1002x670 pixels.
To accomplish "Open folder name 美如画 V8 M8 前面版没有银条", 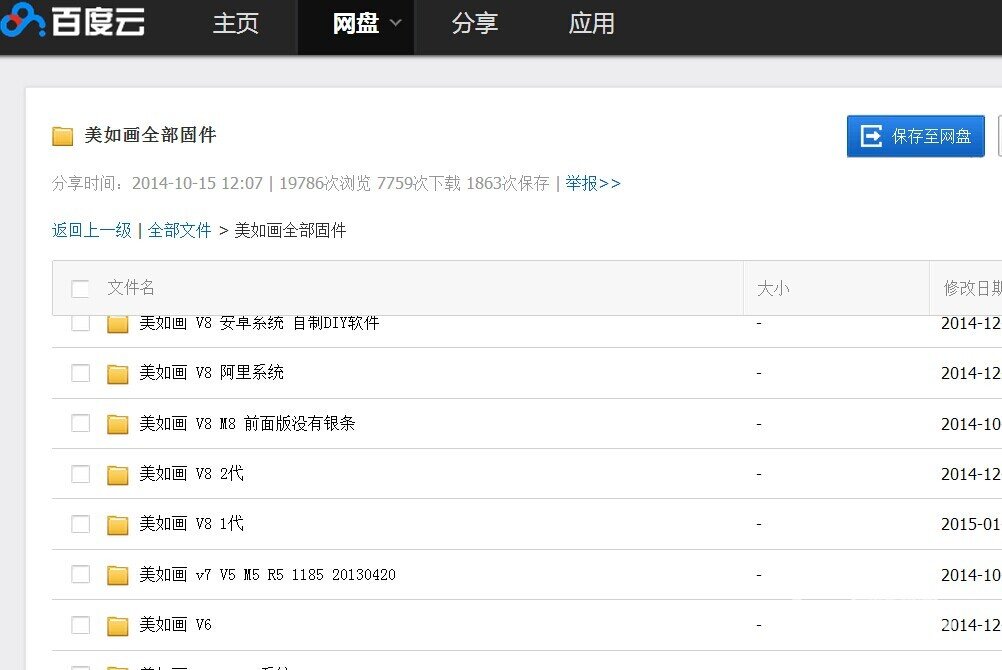I will (247, 423).
